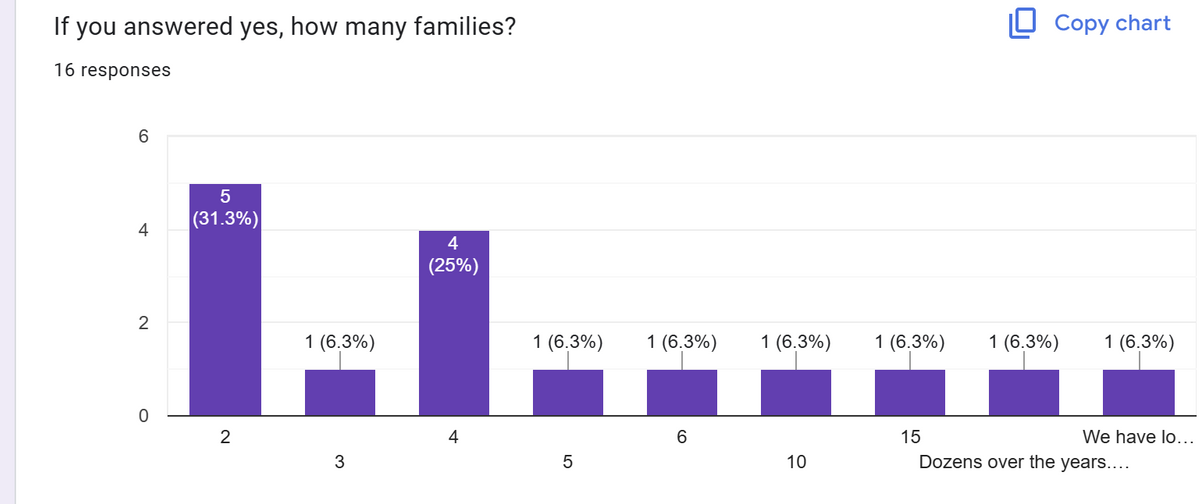Select the bar for answer 3
Image resolution: width=1200 pixels, height=504 pixels.
click(339, 392)
